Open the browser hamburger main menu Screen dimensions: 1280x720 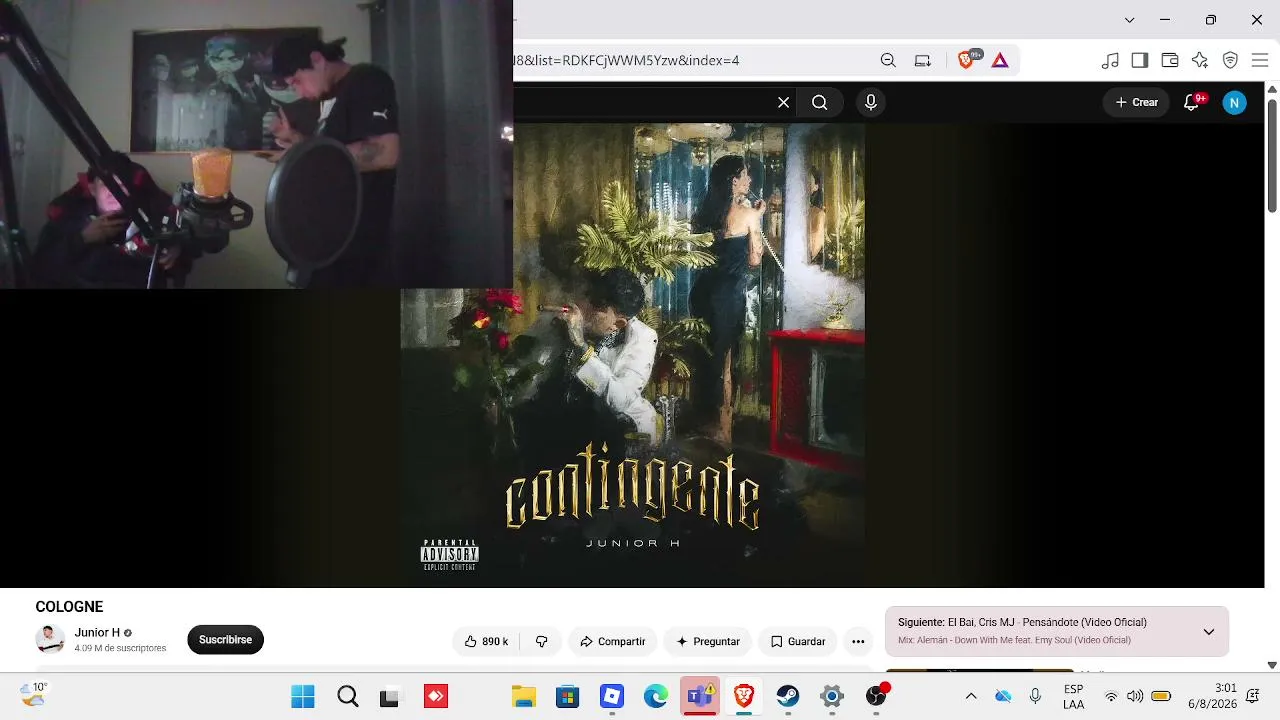tap(1260, 60)
